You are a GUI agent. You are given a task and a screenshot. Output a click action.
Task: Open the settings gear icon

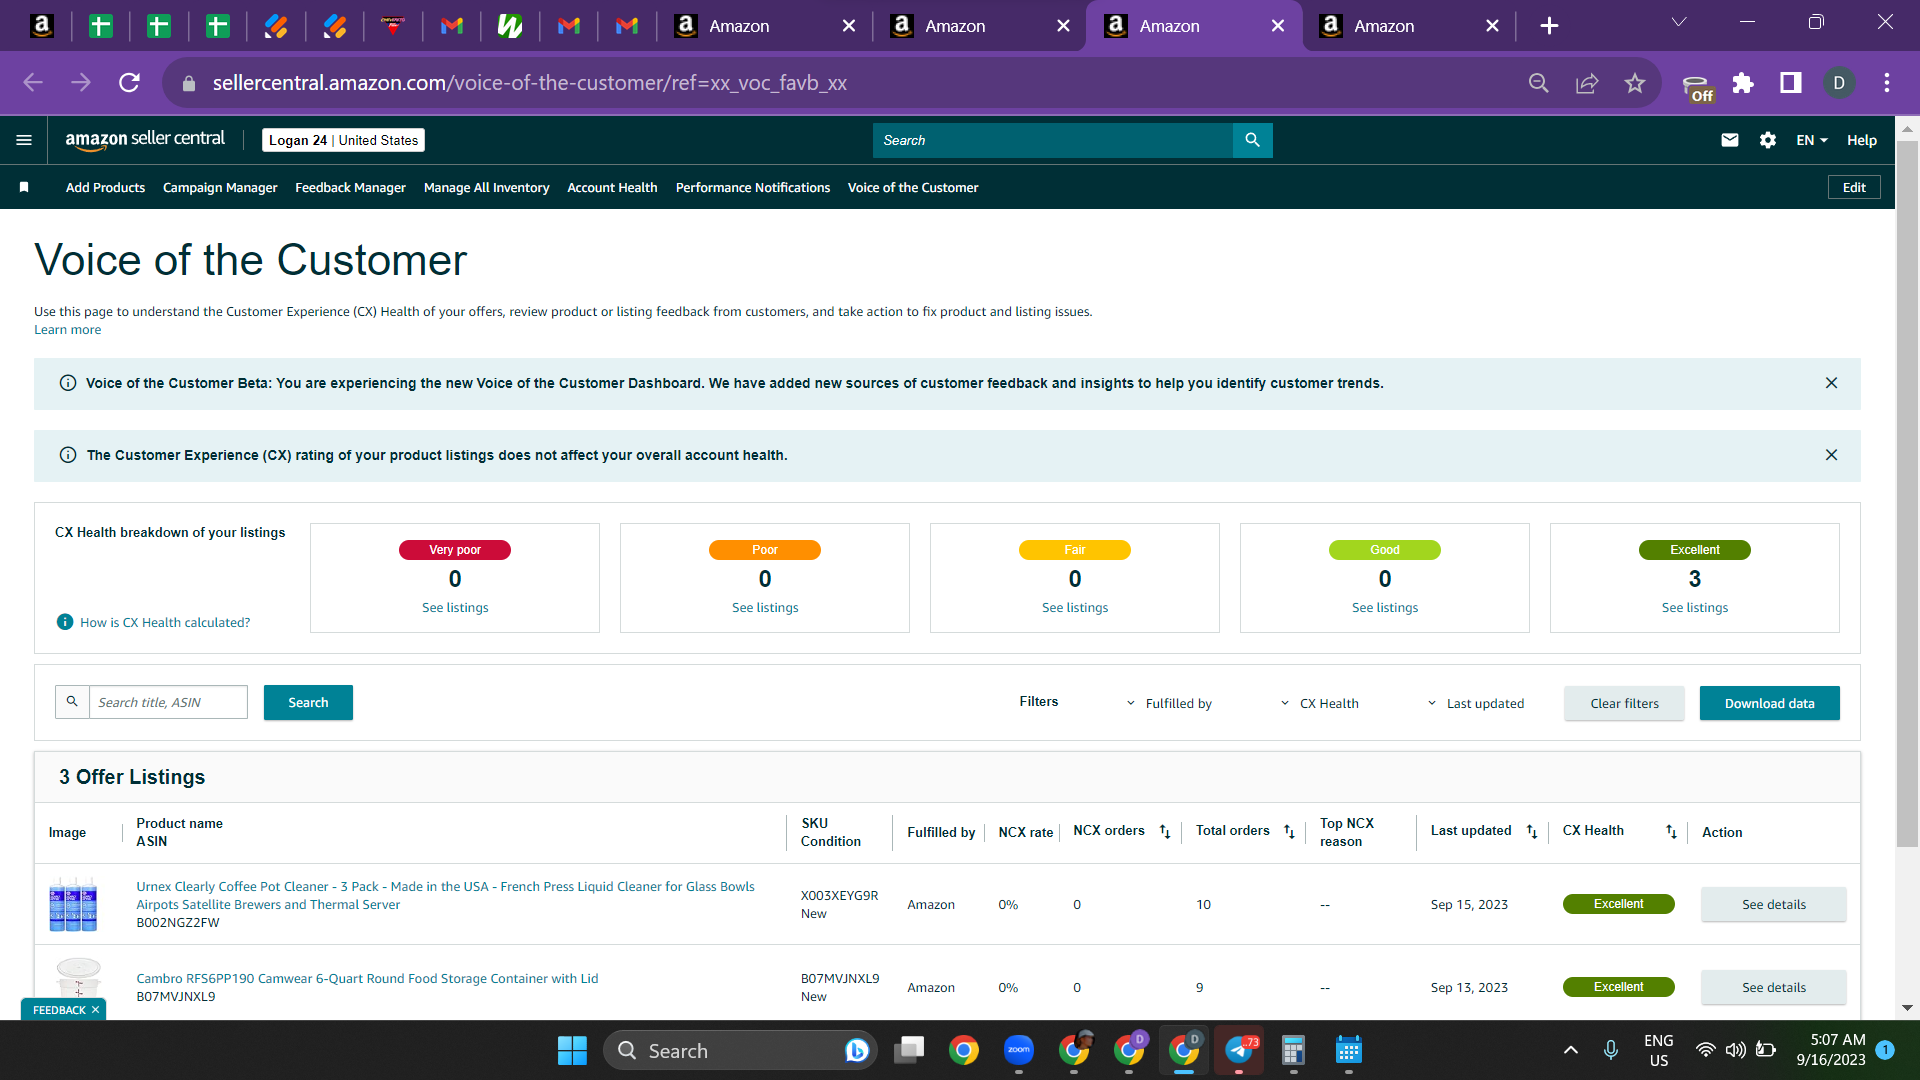pyautogui.click(x=1768, y=140)
